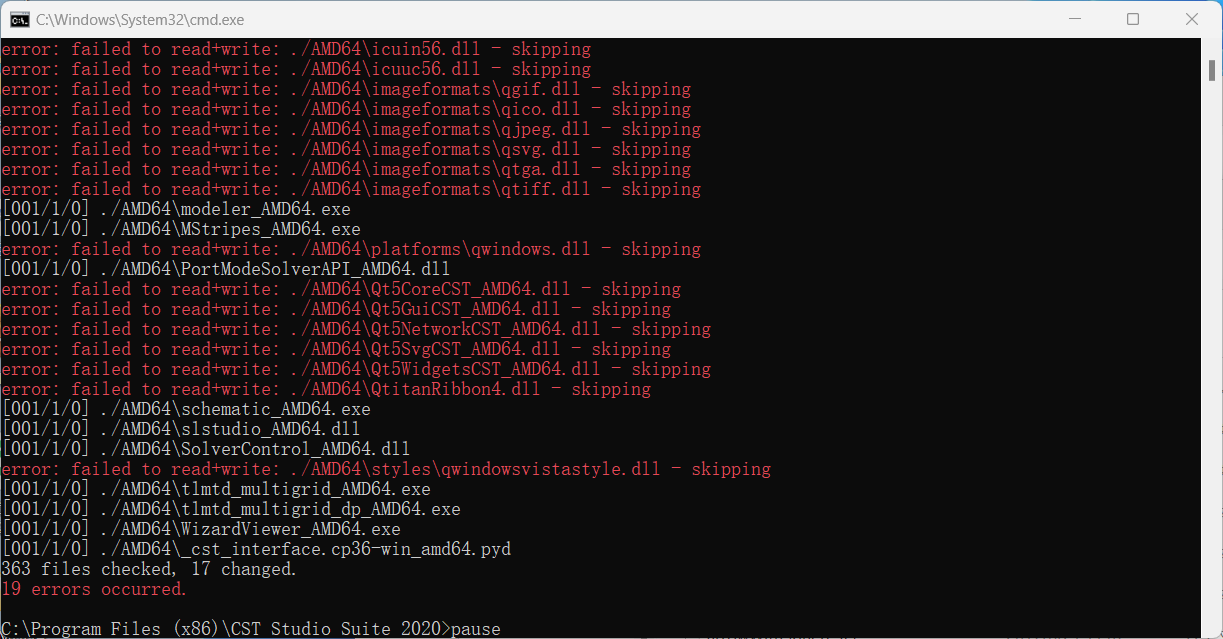
Task: Minimize the cmd.exe window
Action: (x=1075, y=19)
